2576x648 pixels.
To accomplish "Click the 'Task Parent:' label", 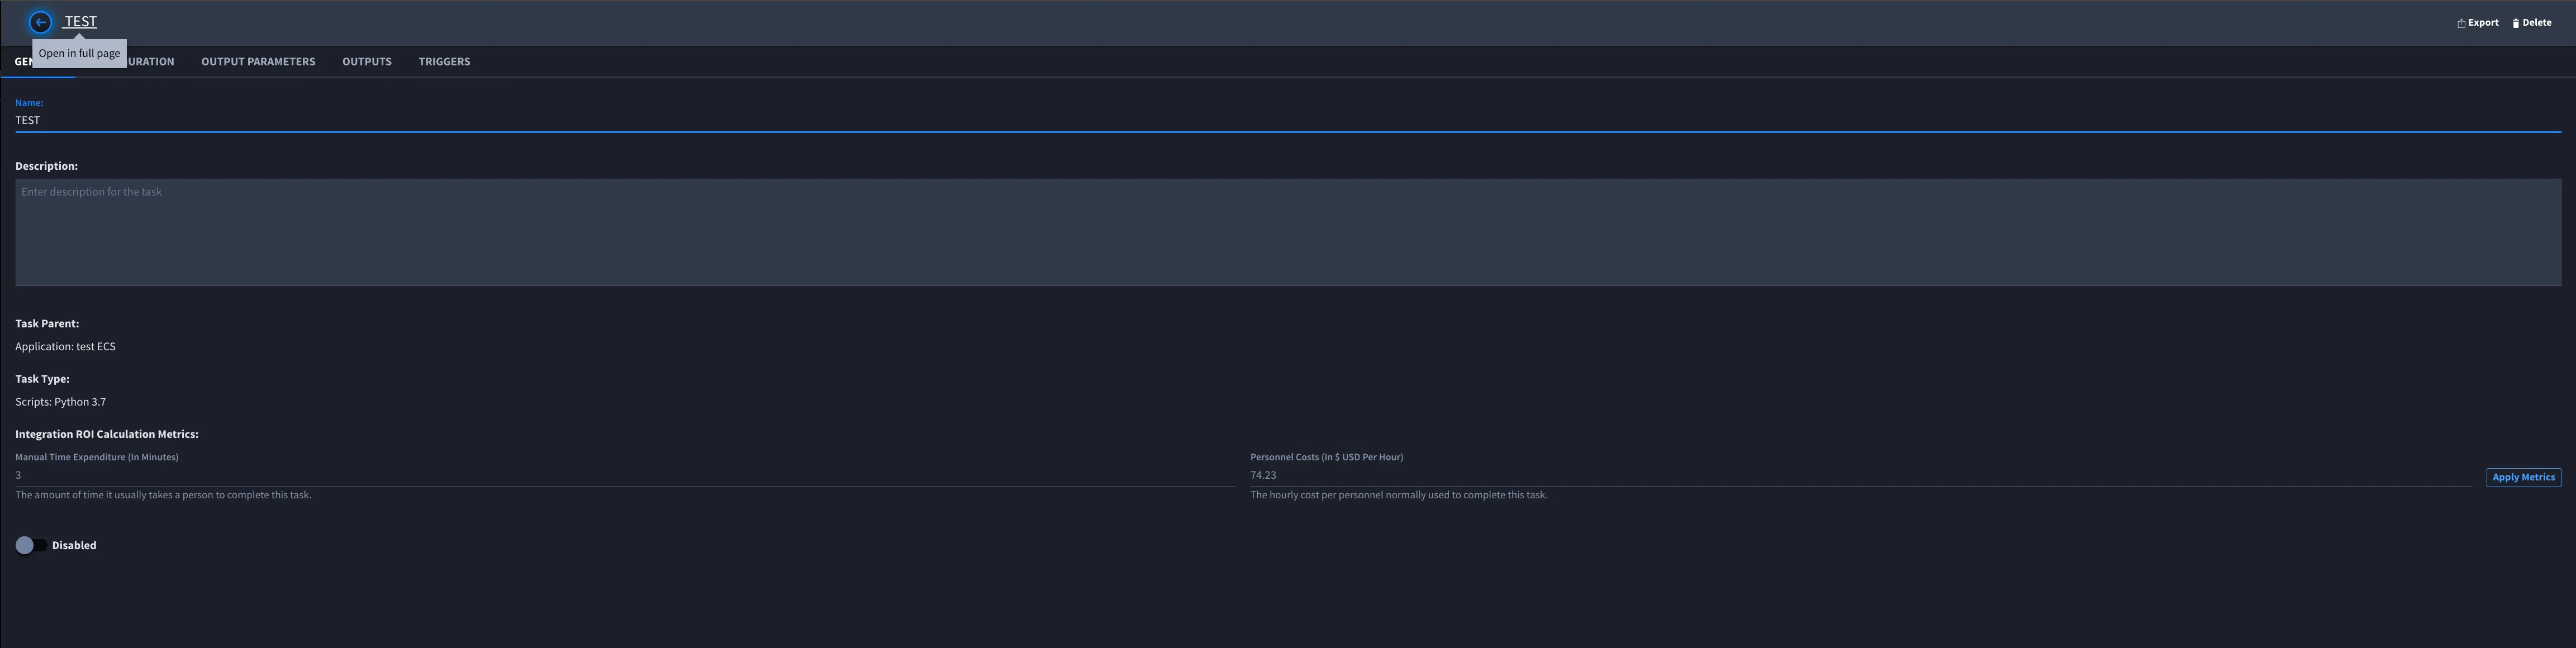I will pyautogui.click(x=47, y=323).
